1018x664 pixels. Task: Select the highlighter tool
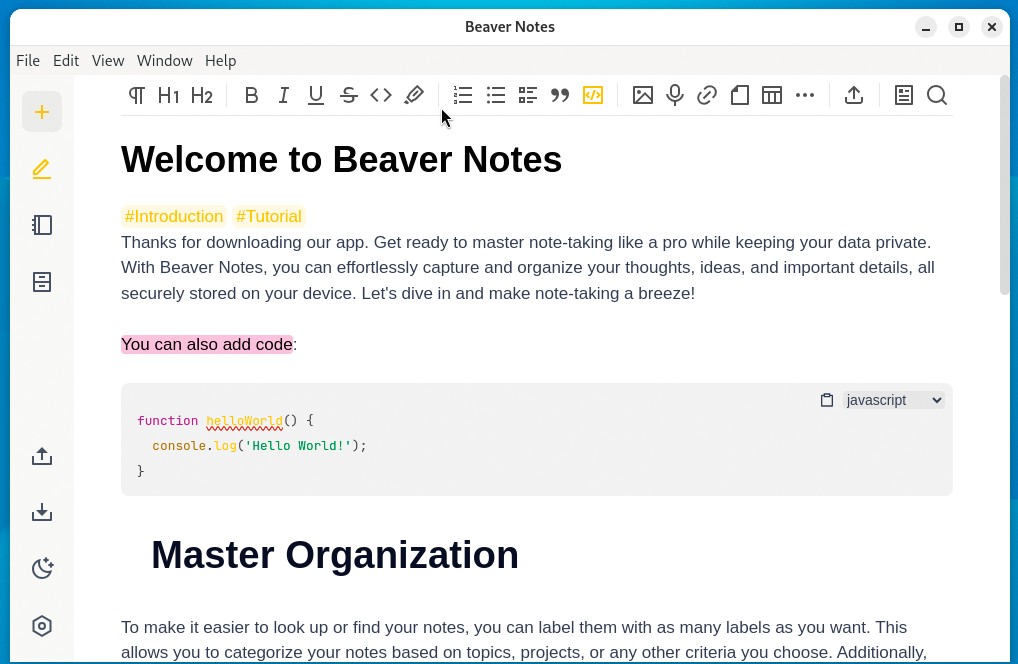click(x=414, y=95)
